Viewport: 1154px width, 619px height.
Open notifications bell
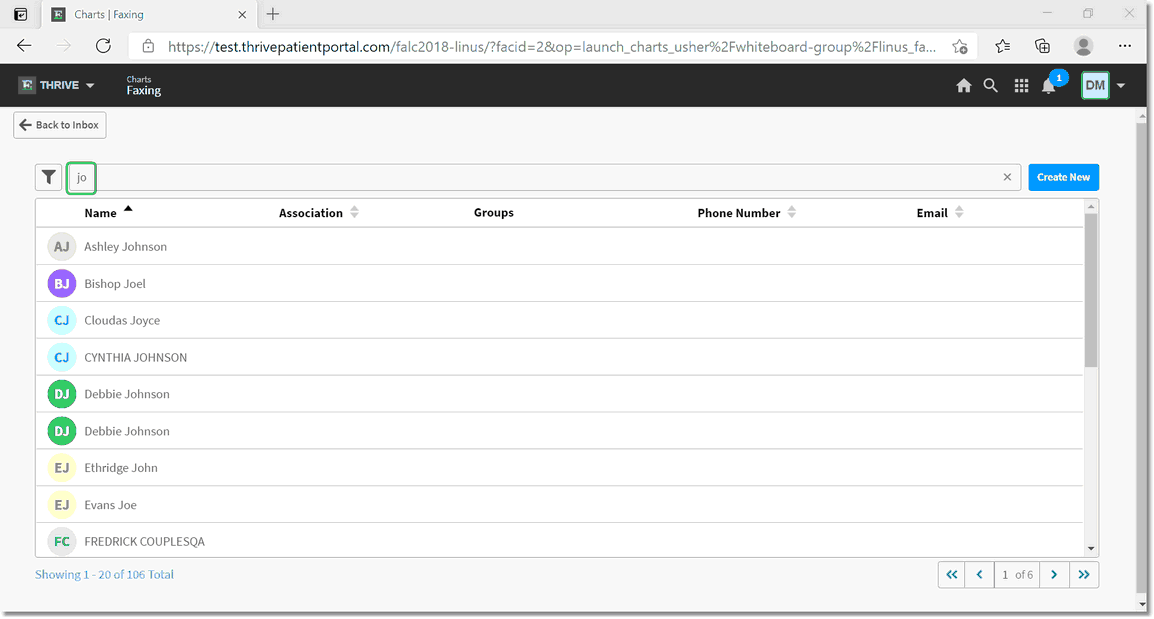1049,86
